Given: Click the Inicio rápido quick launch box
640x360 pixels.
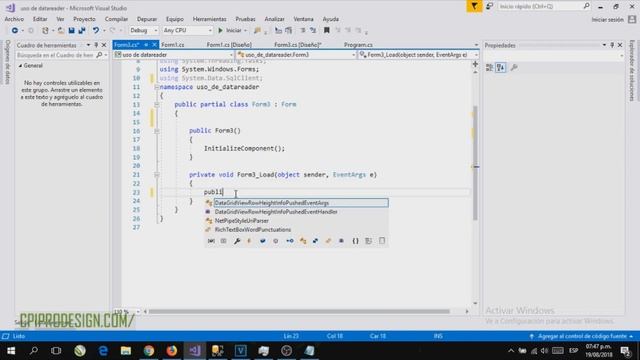Looking at the screenshot, I should (x=544, y=7).
